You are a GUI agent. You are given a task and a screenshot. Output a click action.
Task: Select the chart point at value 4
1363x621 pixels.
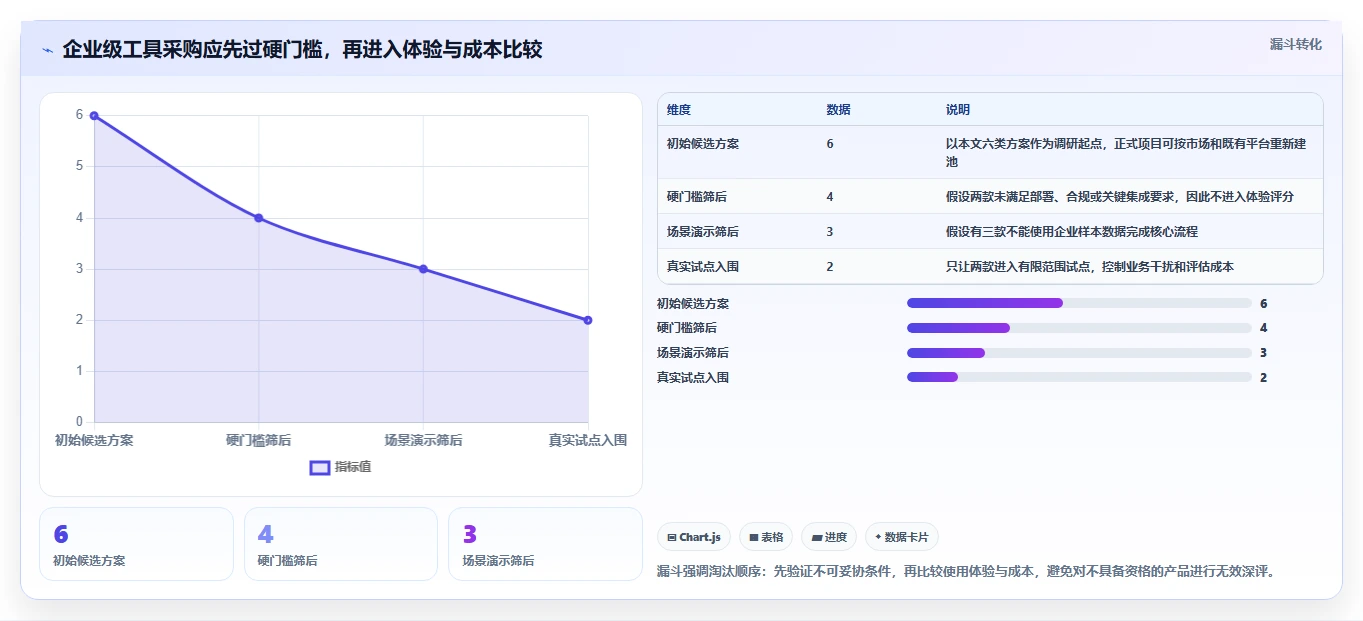(258, 218)
